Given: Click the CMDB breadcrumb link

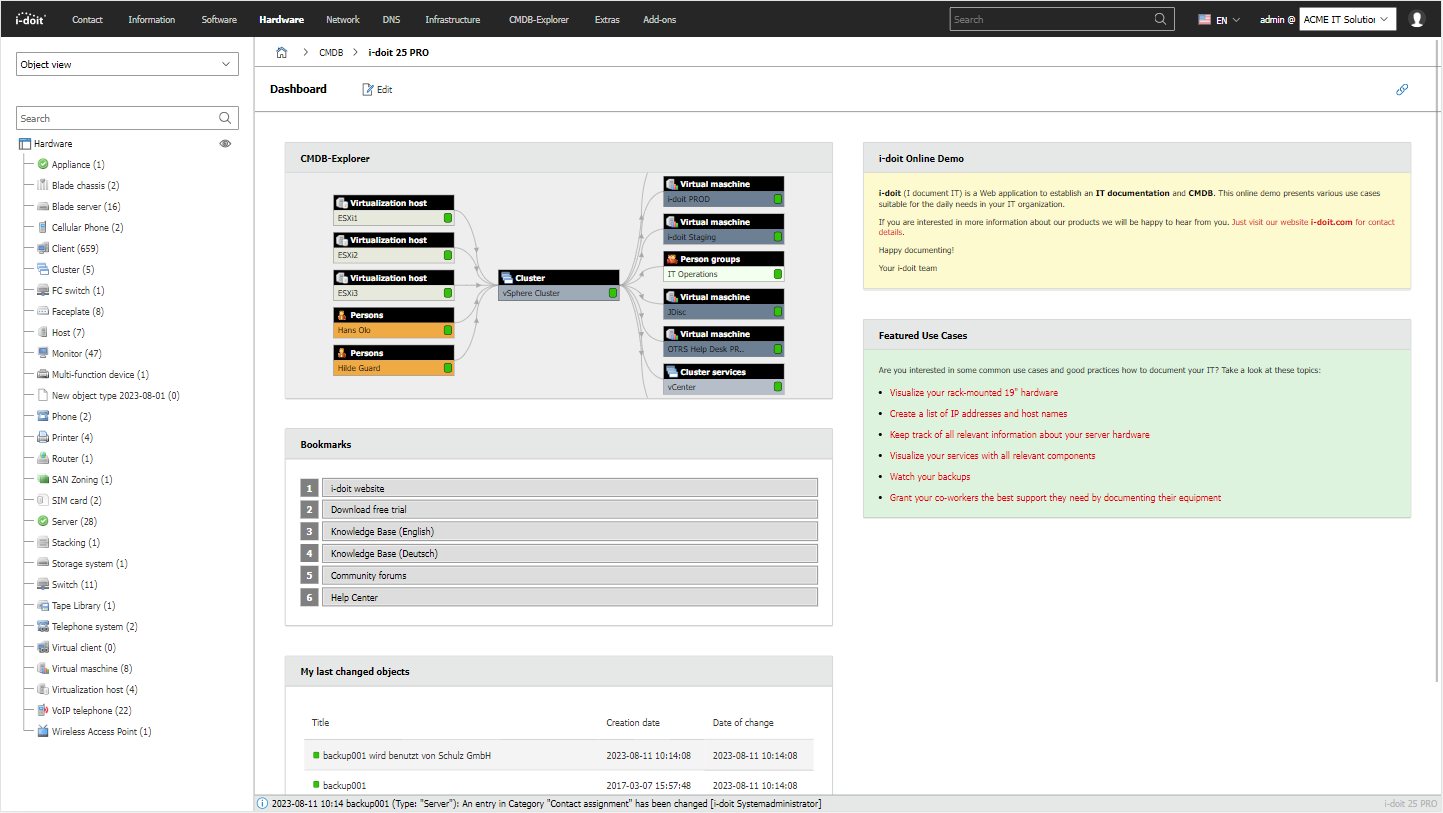Looking at the screenshot, I should 331,52.
